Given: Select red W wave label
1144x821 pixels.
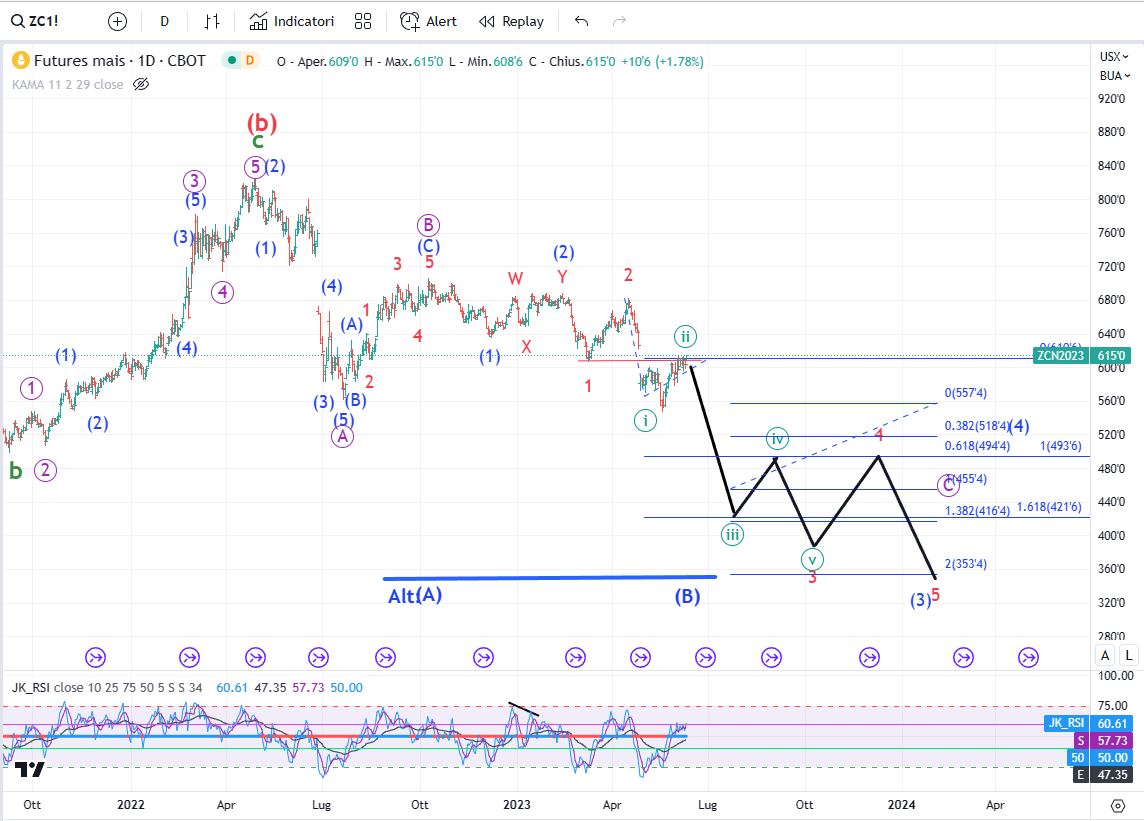Looking at the screenshot, I should click(515, 278).
